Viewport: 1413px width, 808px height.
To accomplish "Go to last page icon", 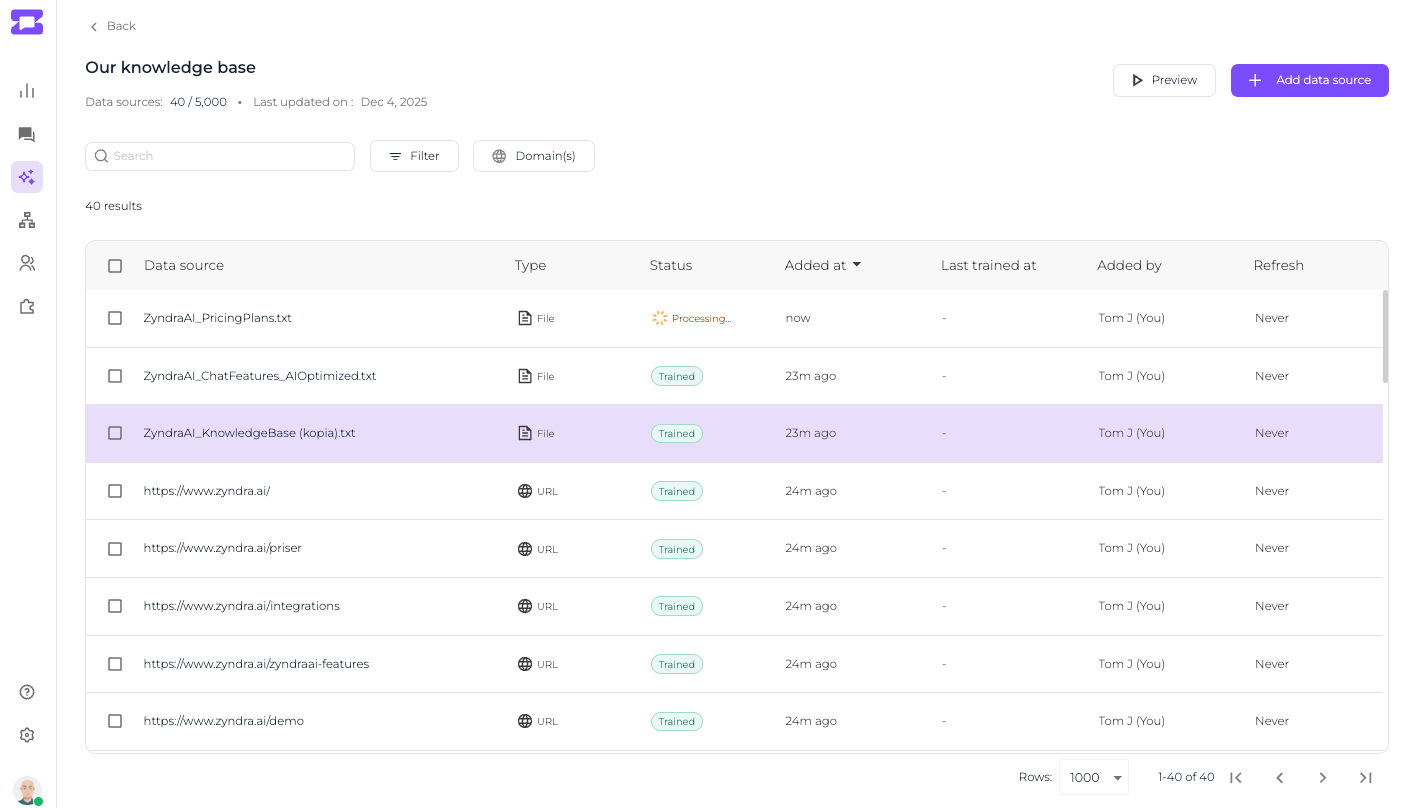I will [x=1366, y=777].
